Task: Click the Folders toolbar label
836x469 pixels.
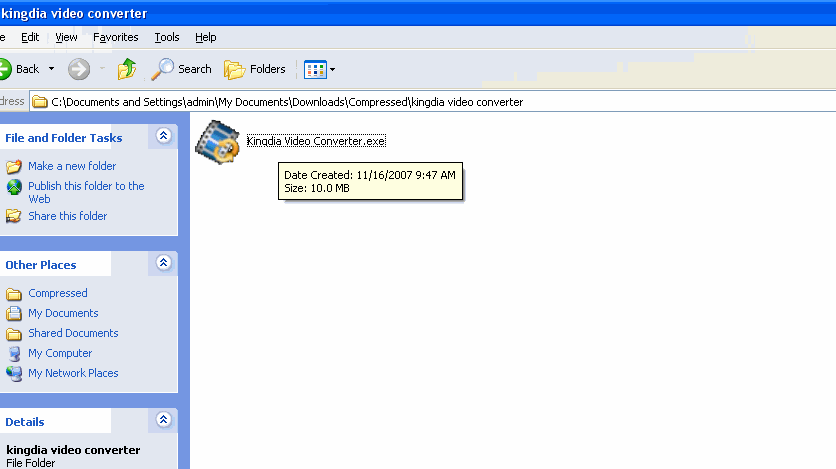Action: pyautogui.click(x=268, y=69)
